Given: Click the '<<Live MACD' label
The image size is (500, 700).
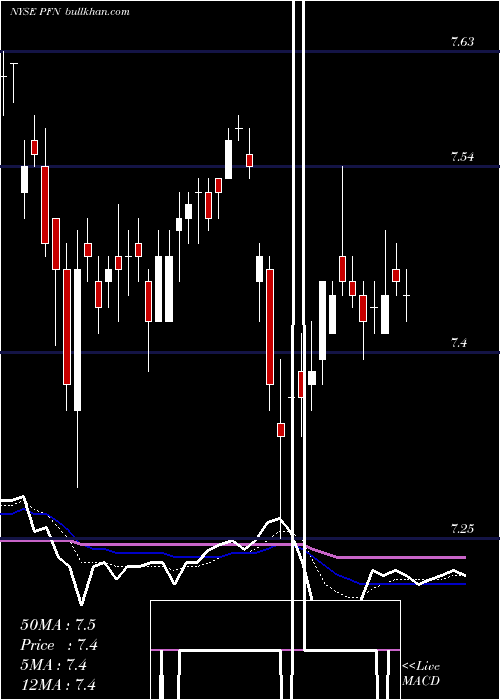Looking at the screenshot, I should pos(421,674).
